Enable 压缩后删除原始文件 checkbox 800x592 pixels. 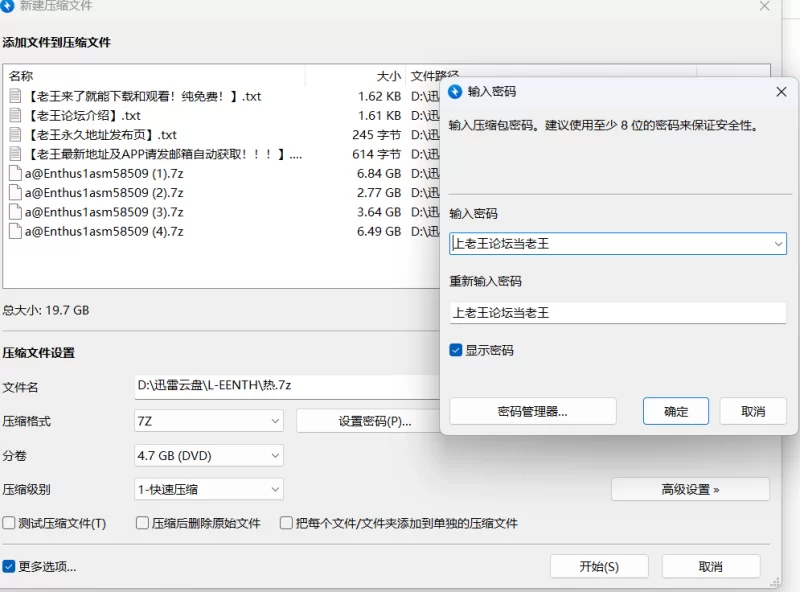[142, 523]
